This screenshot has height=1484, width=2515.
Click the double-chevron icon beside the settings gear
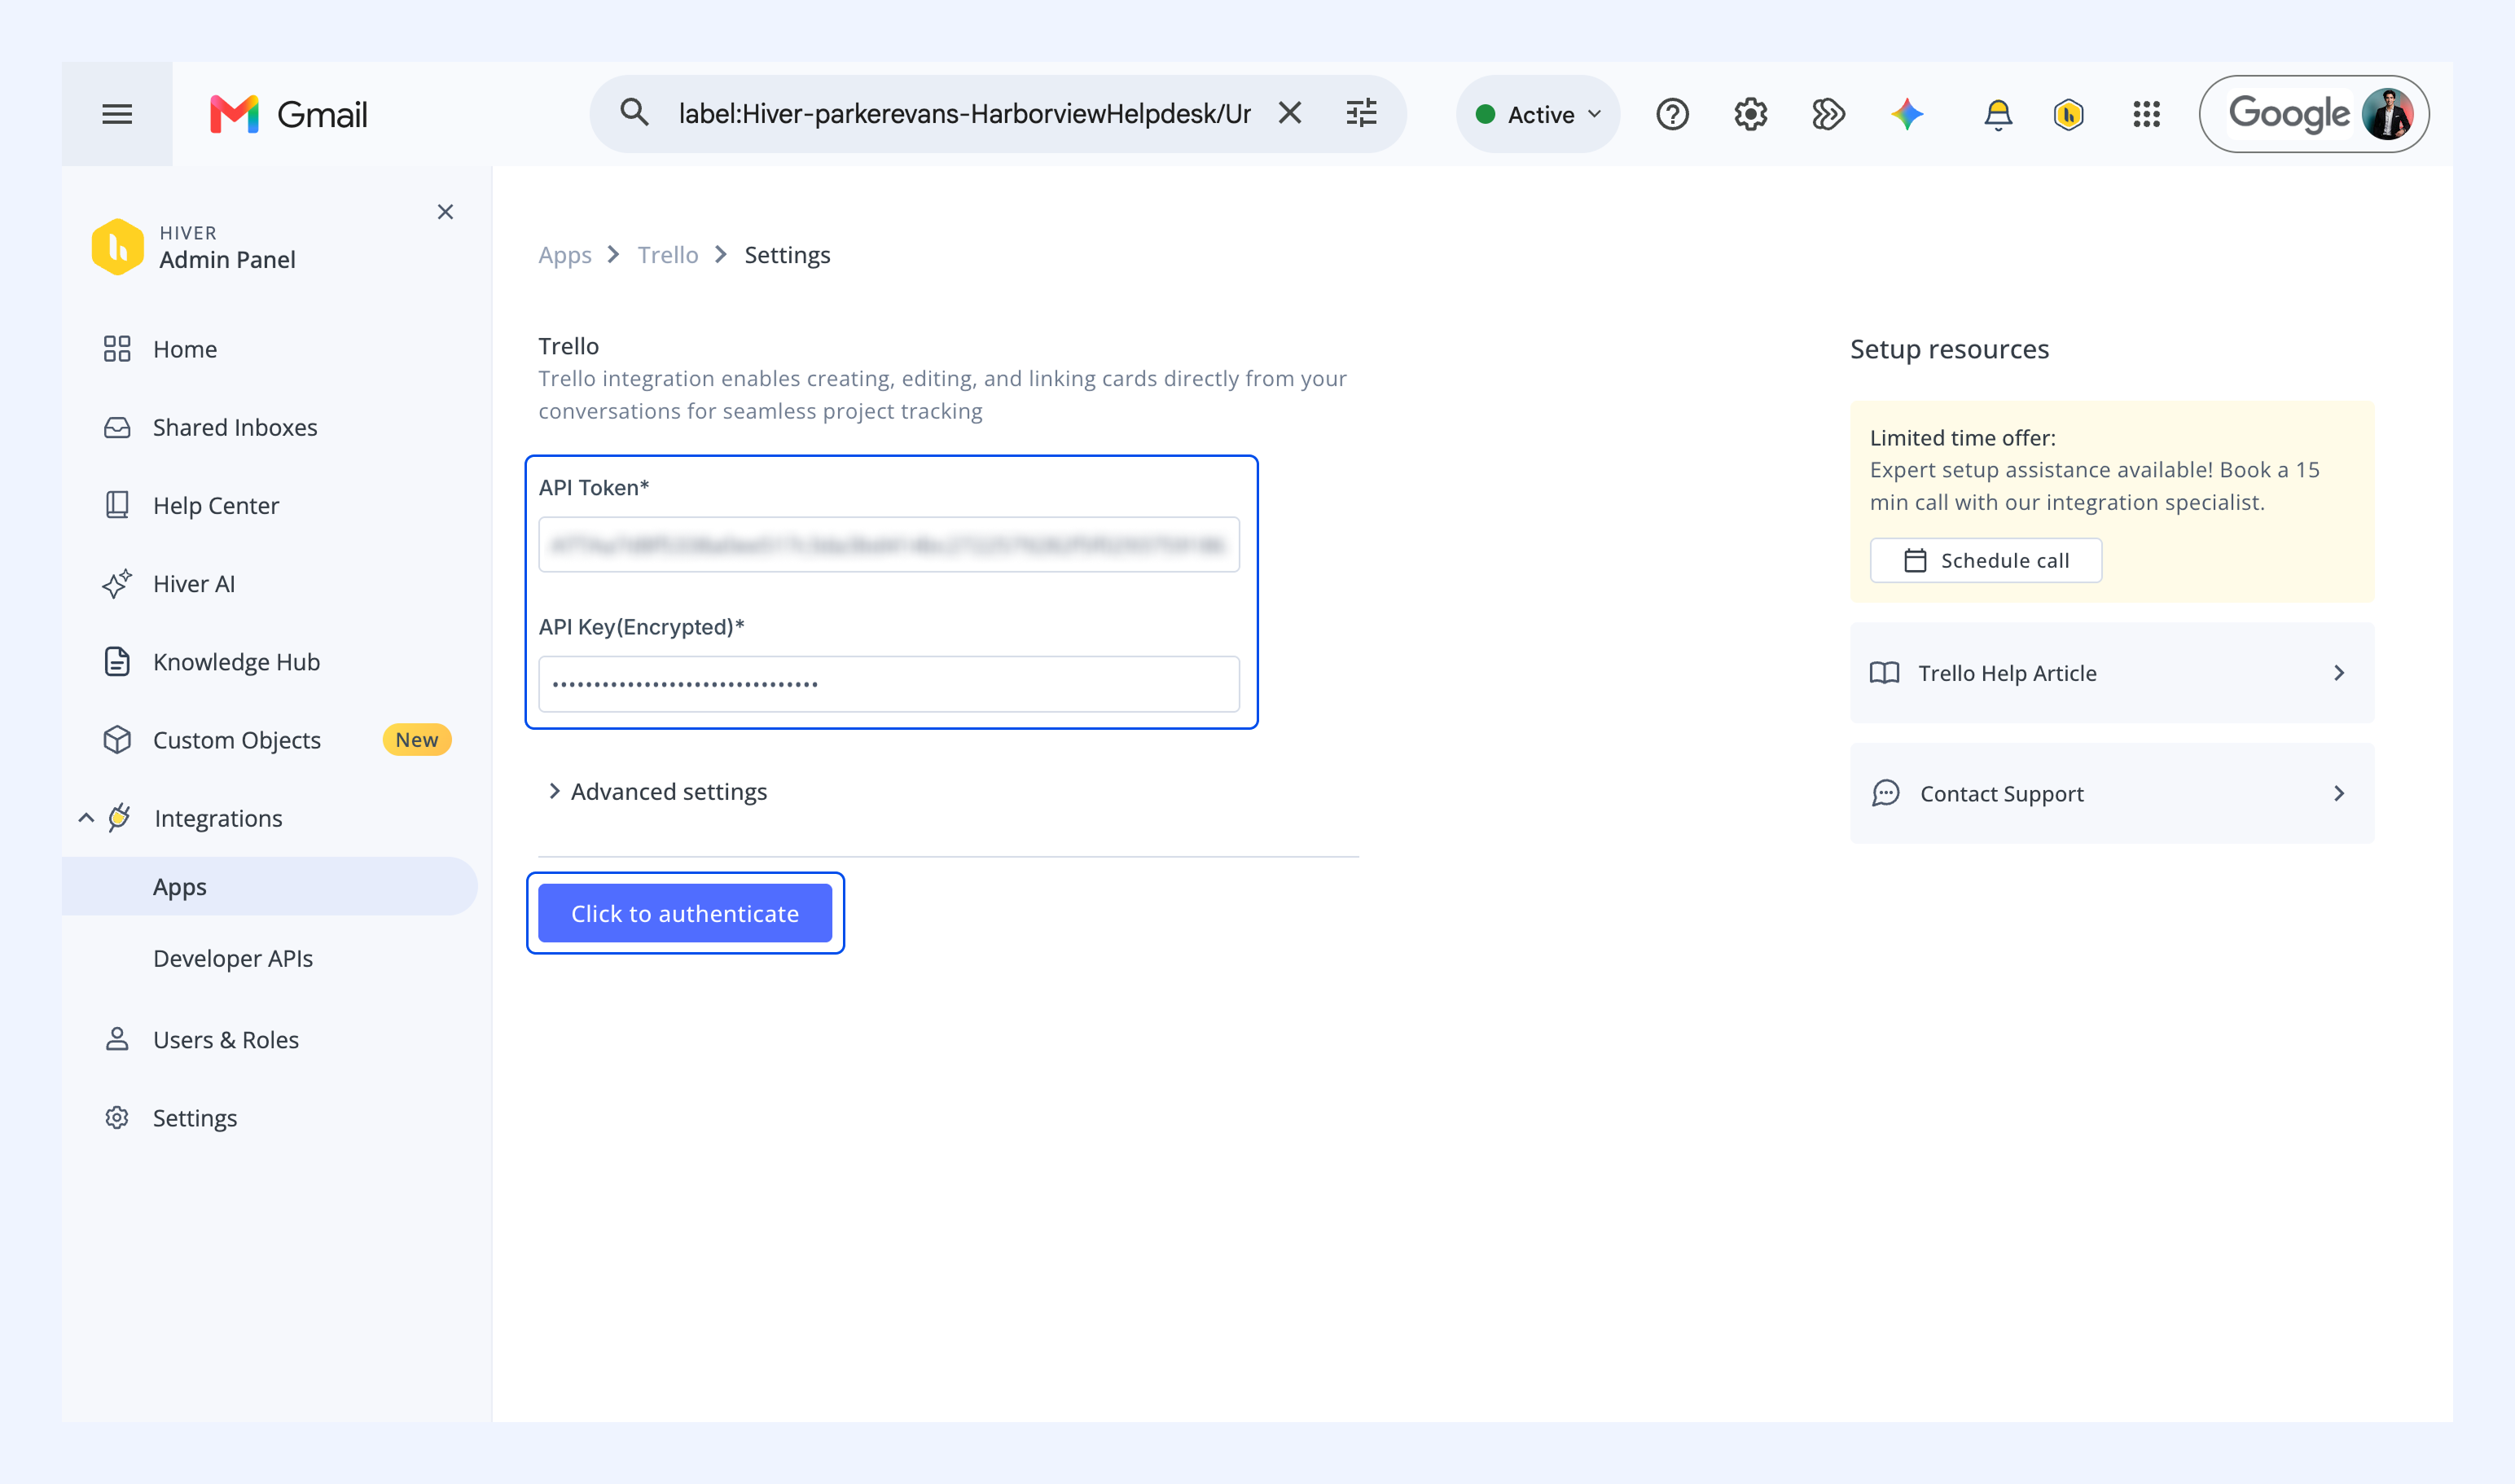[1828, 114]
